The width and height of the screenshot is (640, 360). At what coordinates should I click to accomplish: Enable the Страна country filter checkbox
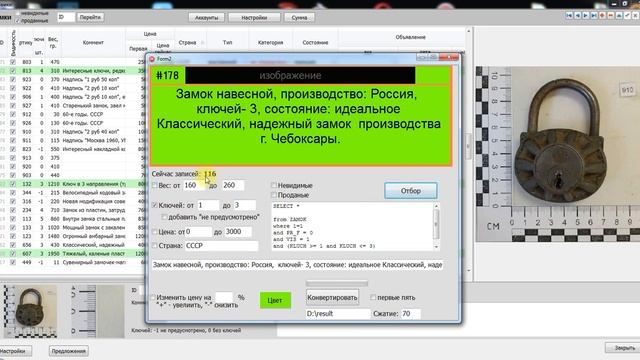(x=155, y=246)
